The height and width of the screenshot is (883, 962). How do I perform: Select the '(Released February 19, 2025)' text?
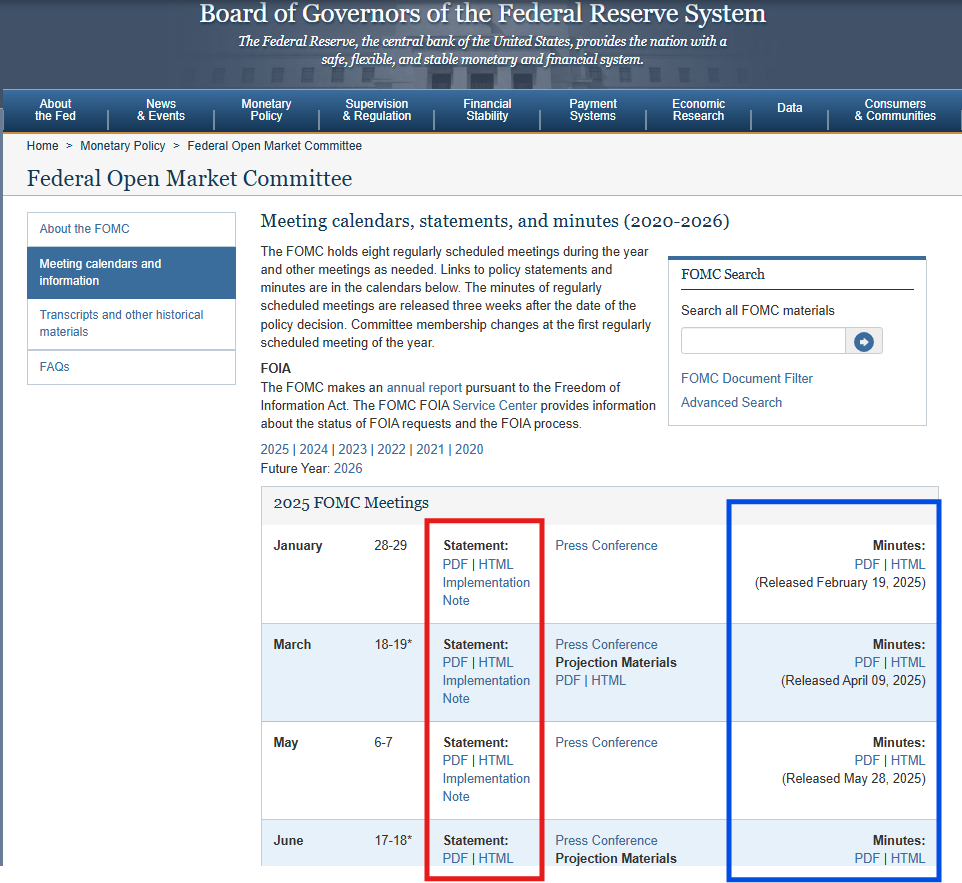point(840,582)
